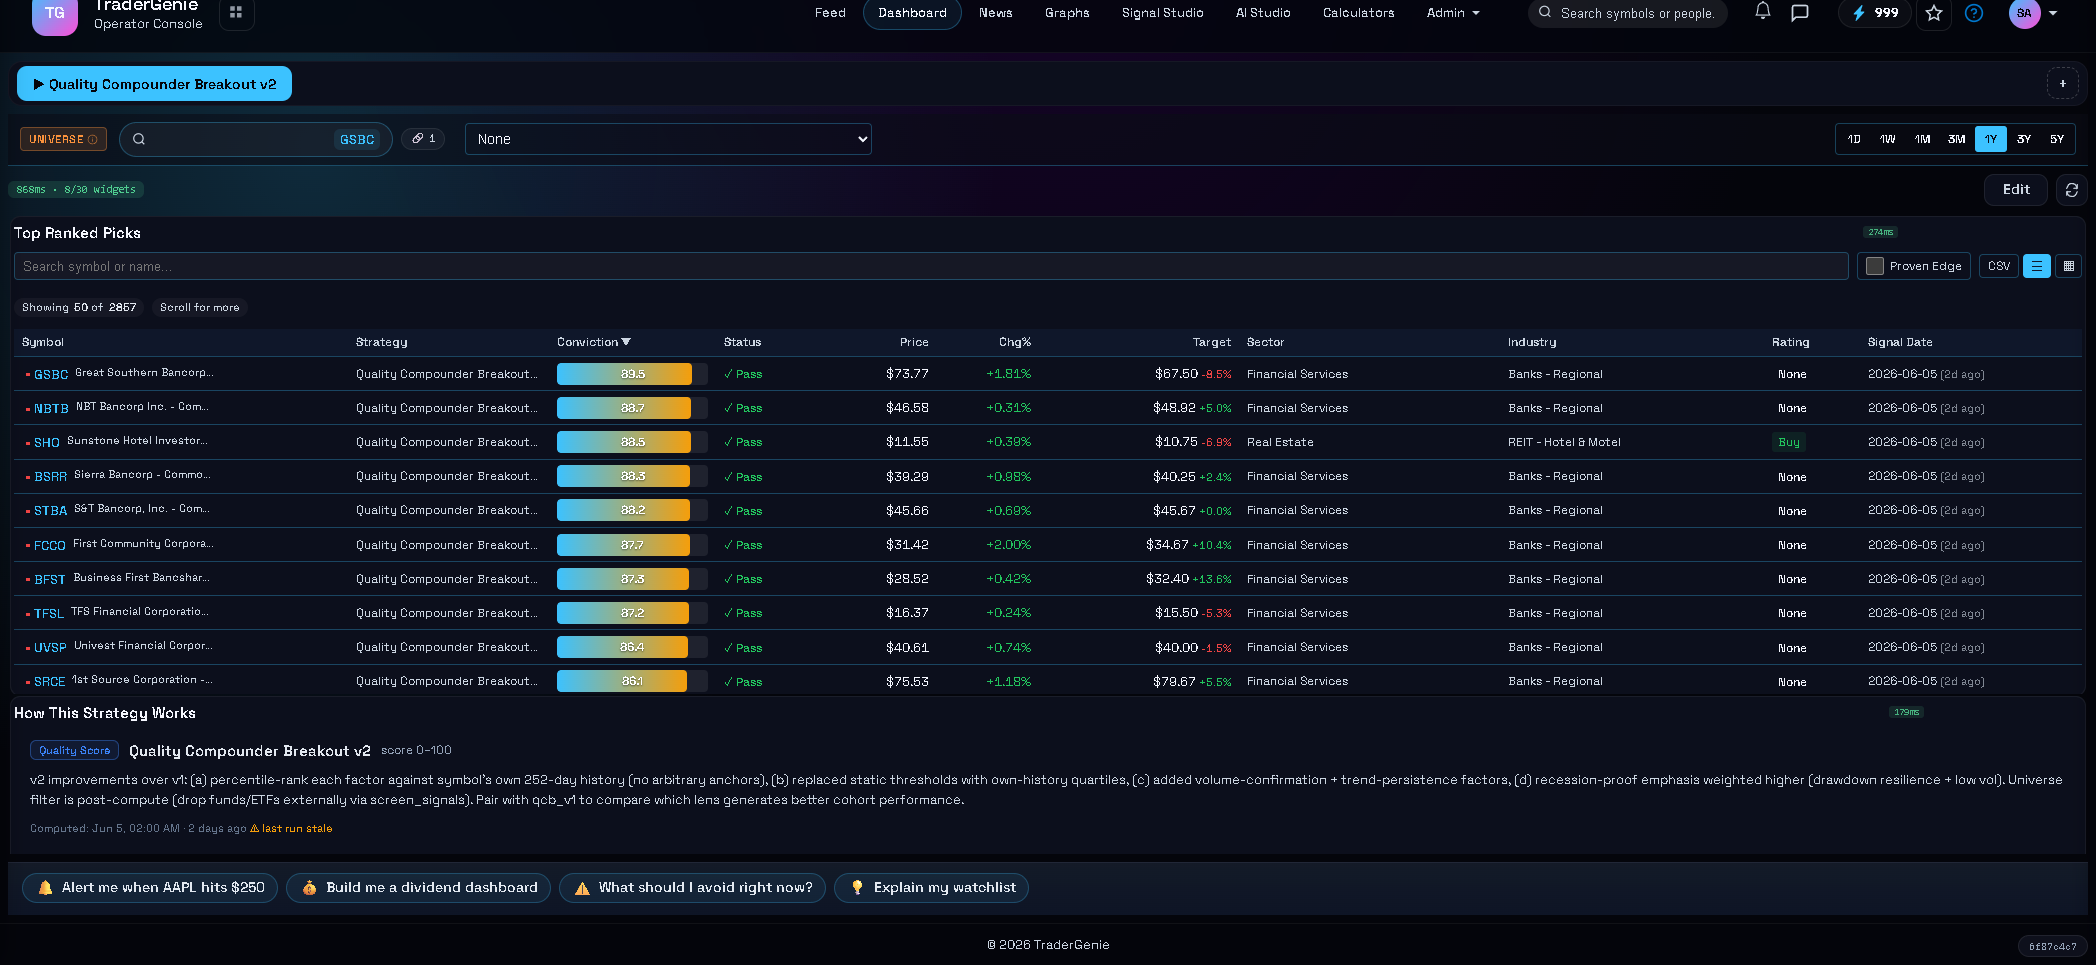The width and height of the screenshot is (2096, 965).
Task: Open the Feed tab
Action: point(830,13)
